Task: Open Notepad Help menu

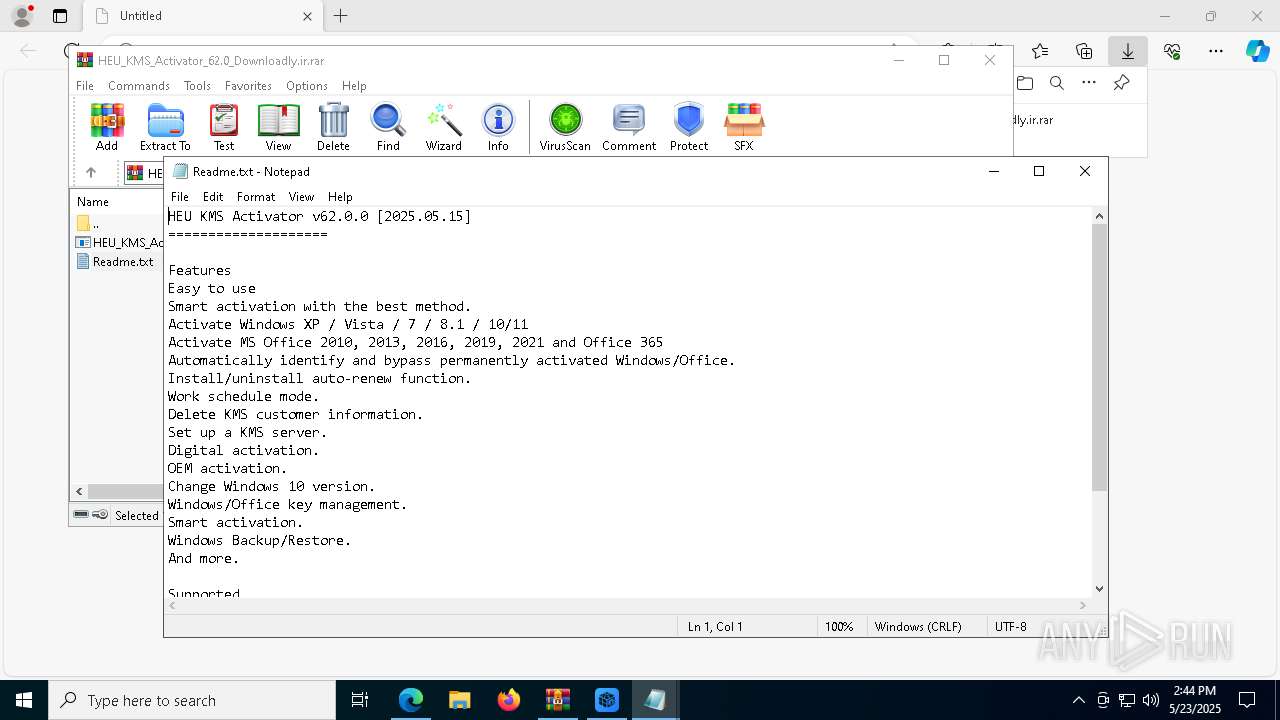Action: click(x=340, y=197)
